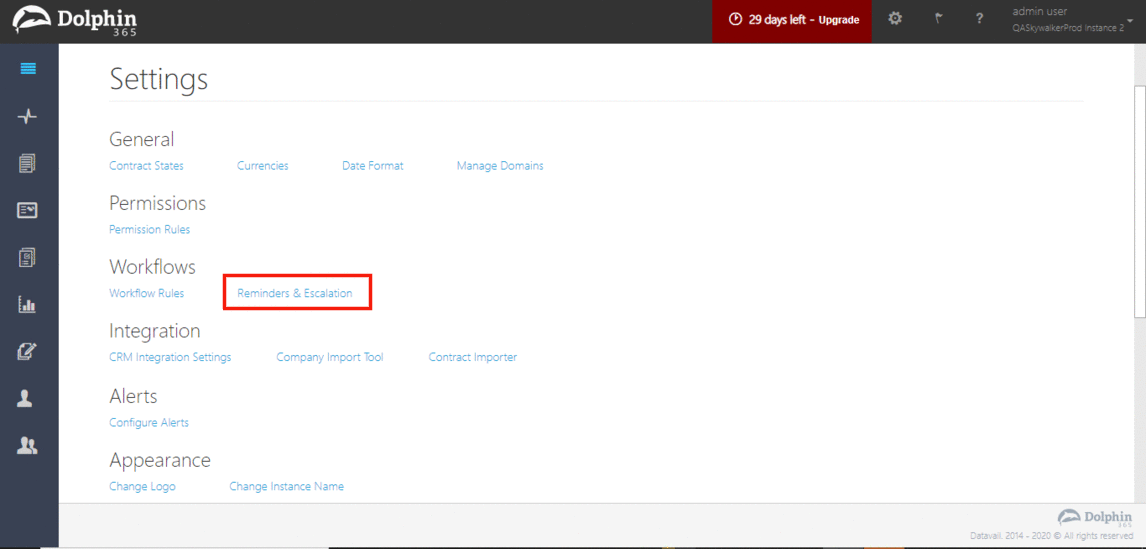Toggle the hamburger menu in the sidebar
This screenshot has height=549, width=1146.
coord(28,69)
